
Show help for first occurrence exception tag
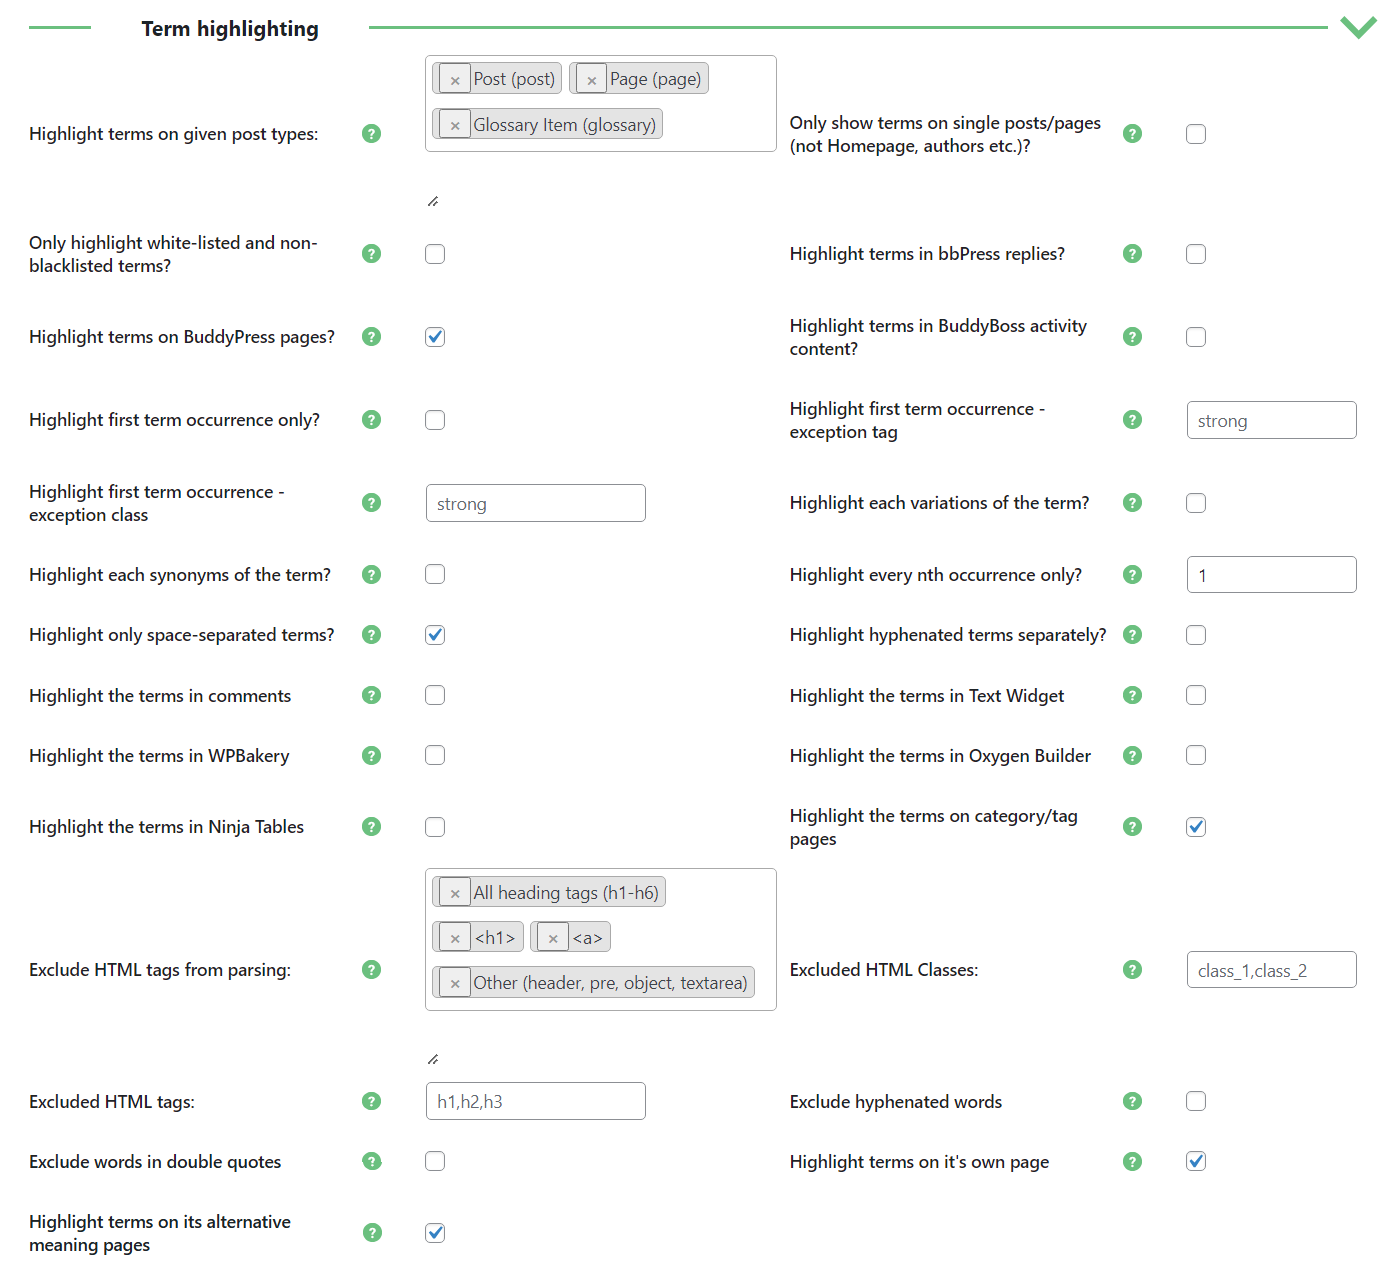[x=1132, y=419]
